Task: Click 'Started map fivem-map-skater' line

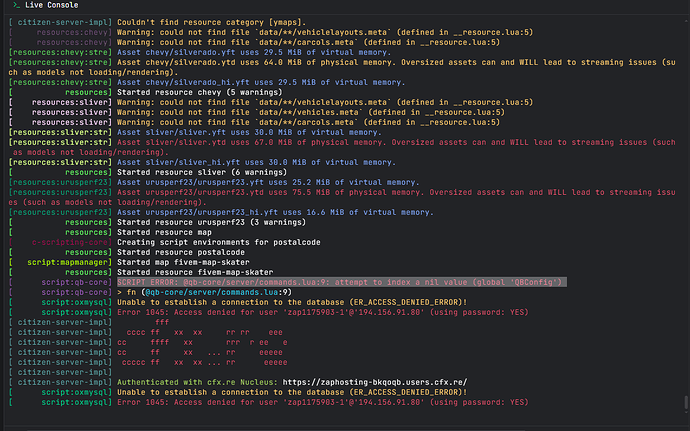Action: (x=183, y=262)
